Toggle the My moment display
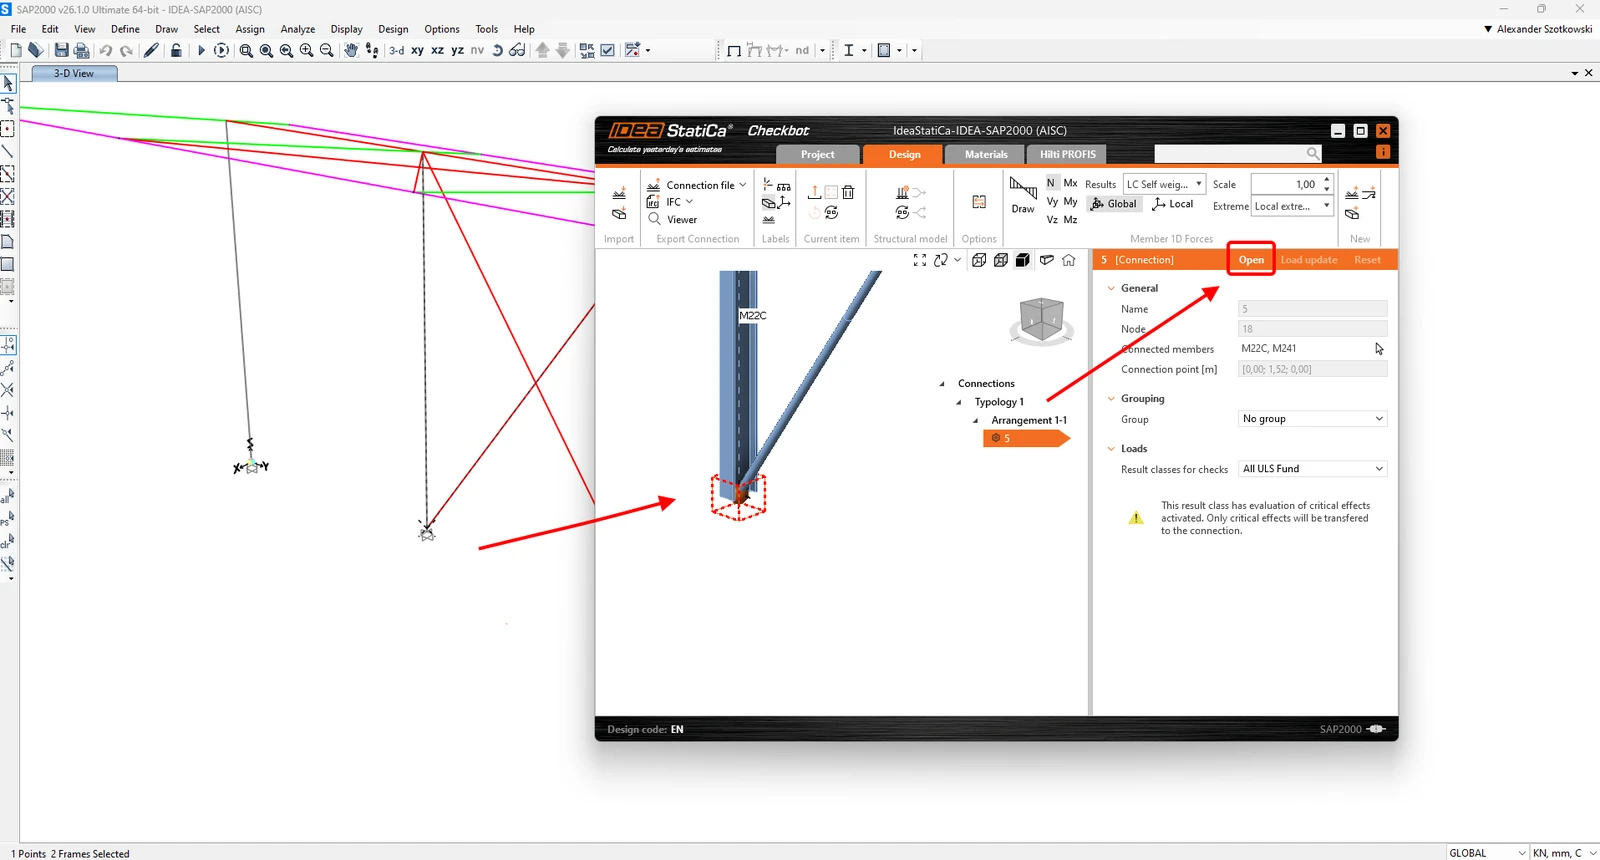Viewport: 1600px width, 860px height. pos(1070,201)
